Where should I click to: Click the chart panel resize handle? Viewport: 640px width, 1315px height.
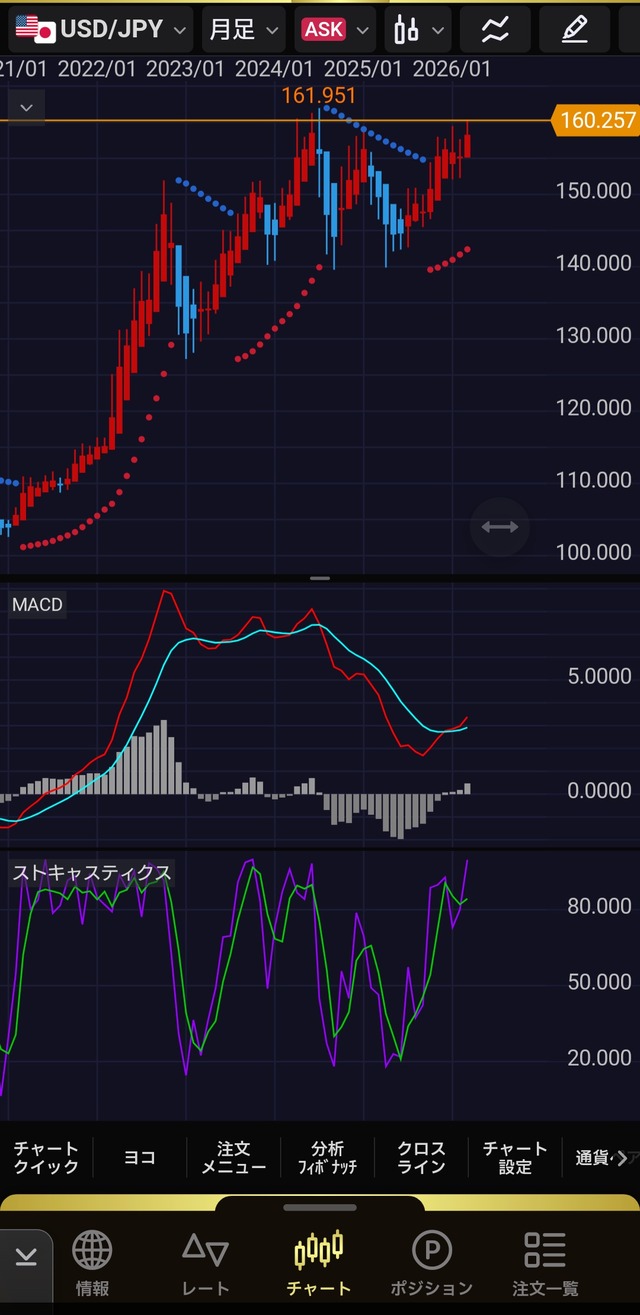320,578
